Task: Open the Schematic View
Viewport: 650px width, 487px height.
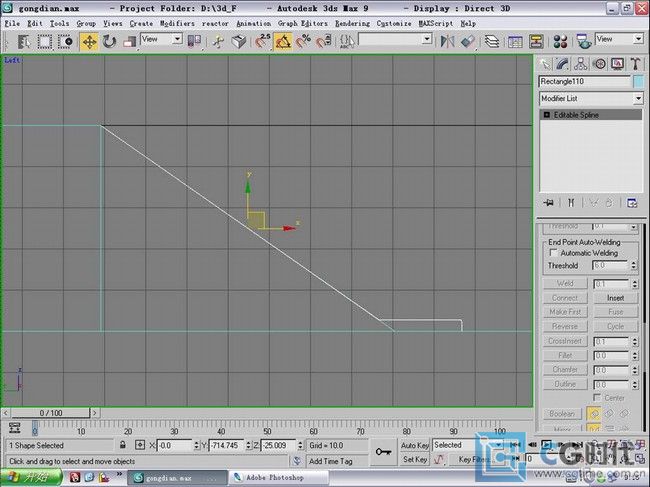Action: pyautogui.click(x=536, y=41)
